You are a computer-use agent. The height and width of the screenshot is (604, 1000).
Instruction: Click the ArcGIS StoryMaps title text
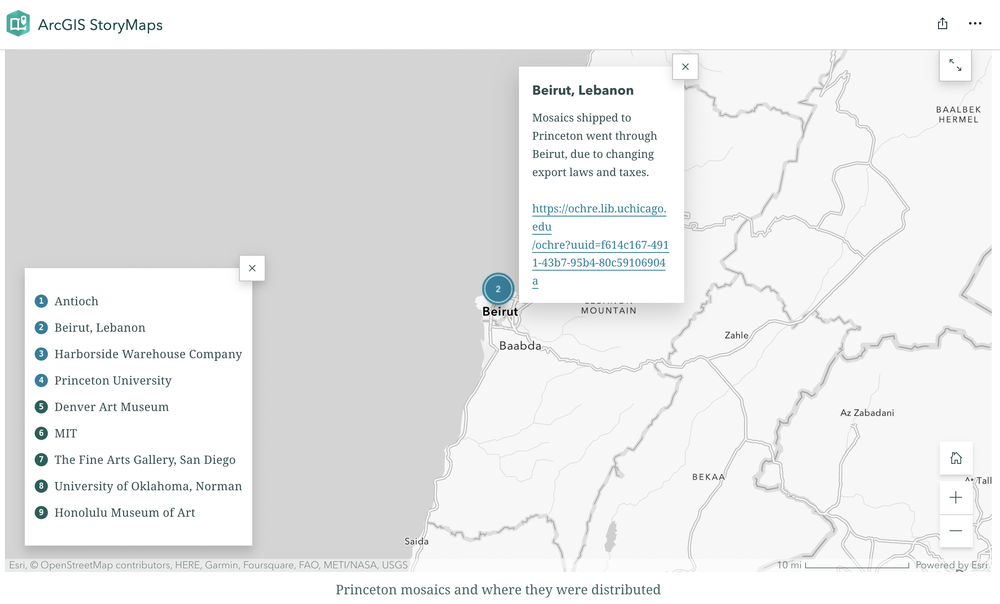[100, 24]
